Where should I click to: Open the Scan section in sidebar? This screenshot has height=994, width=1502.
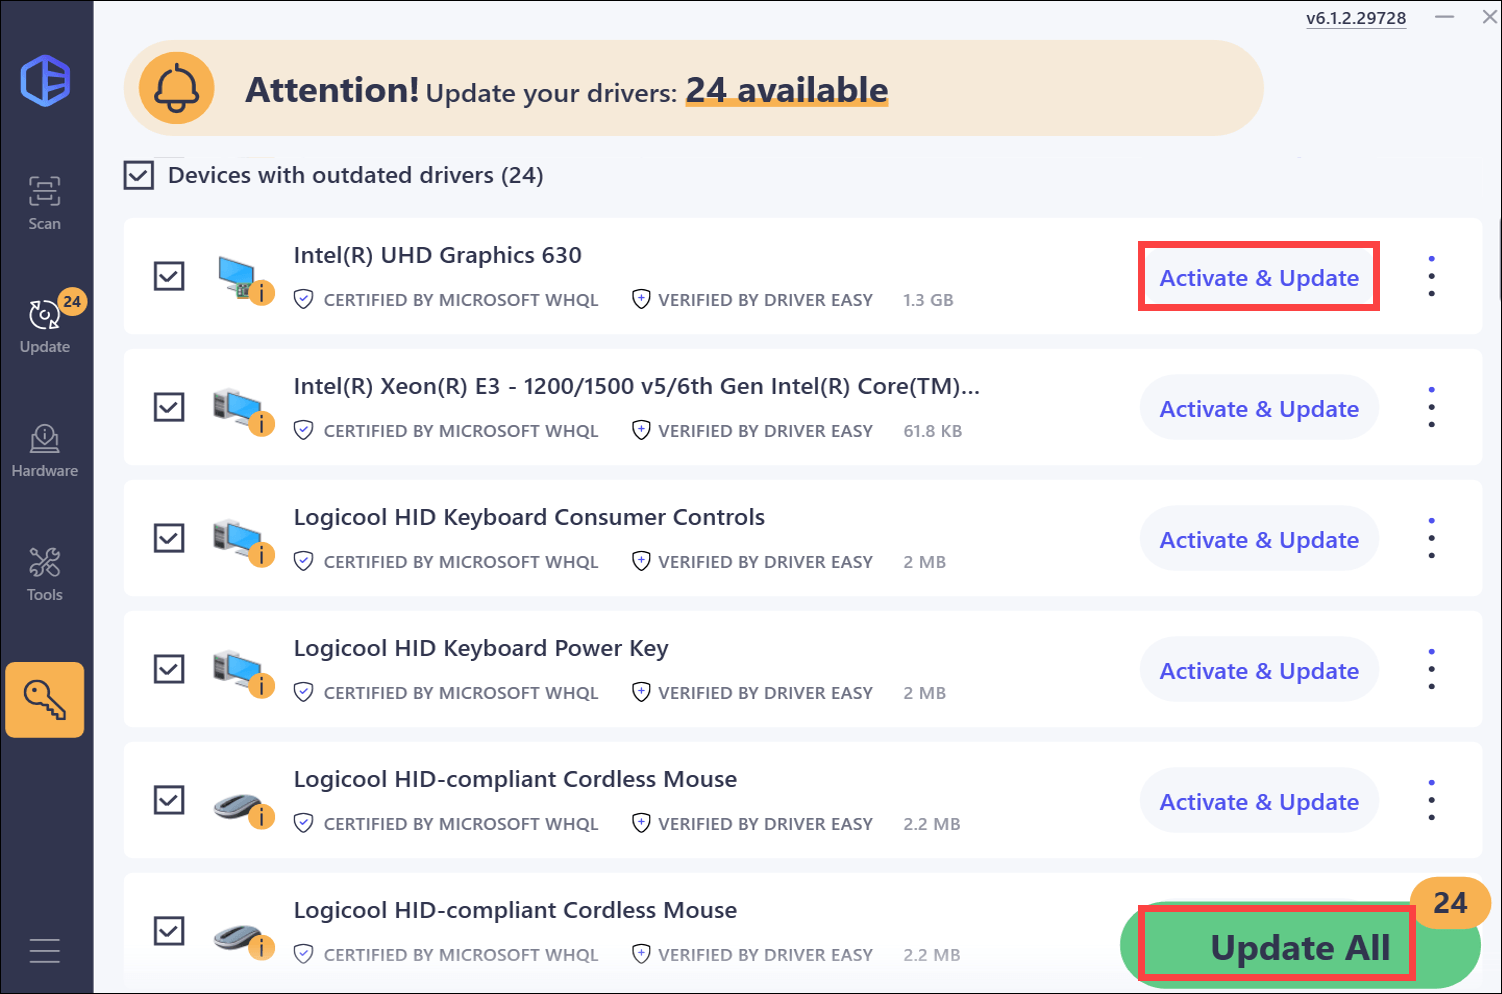(44, 203)
